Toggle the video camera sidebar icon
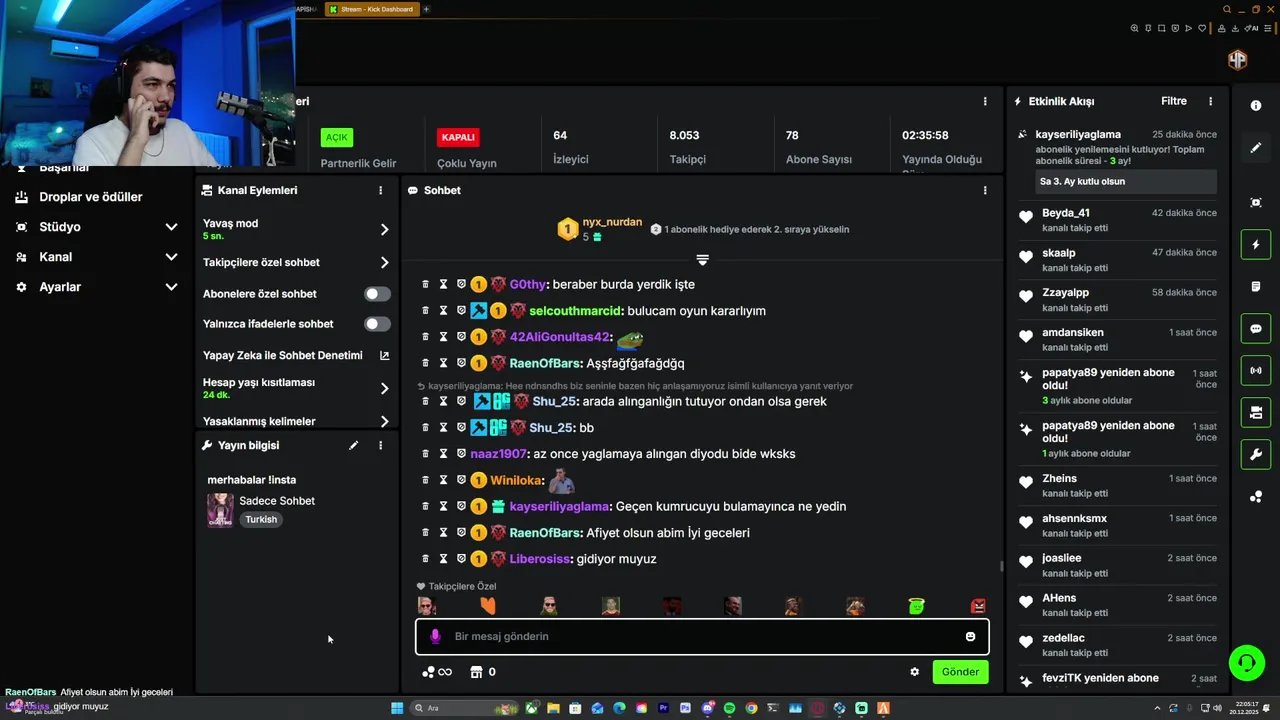The height and width of the screenshot is (720, 1280). point(1256,412)
